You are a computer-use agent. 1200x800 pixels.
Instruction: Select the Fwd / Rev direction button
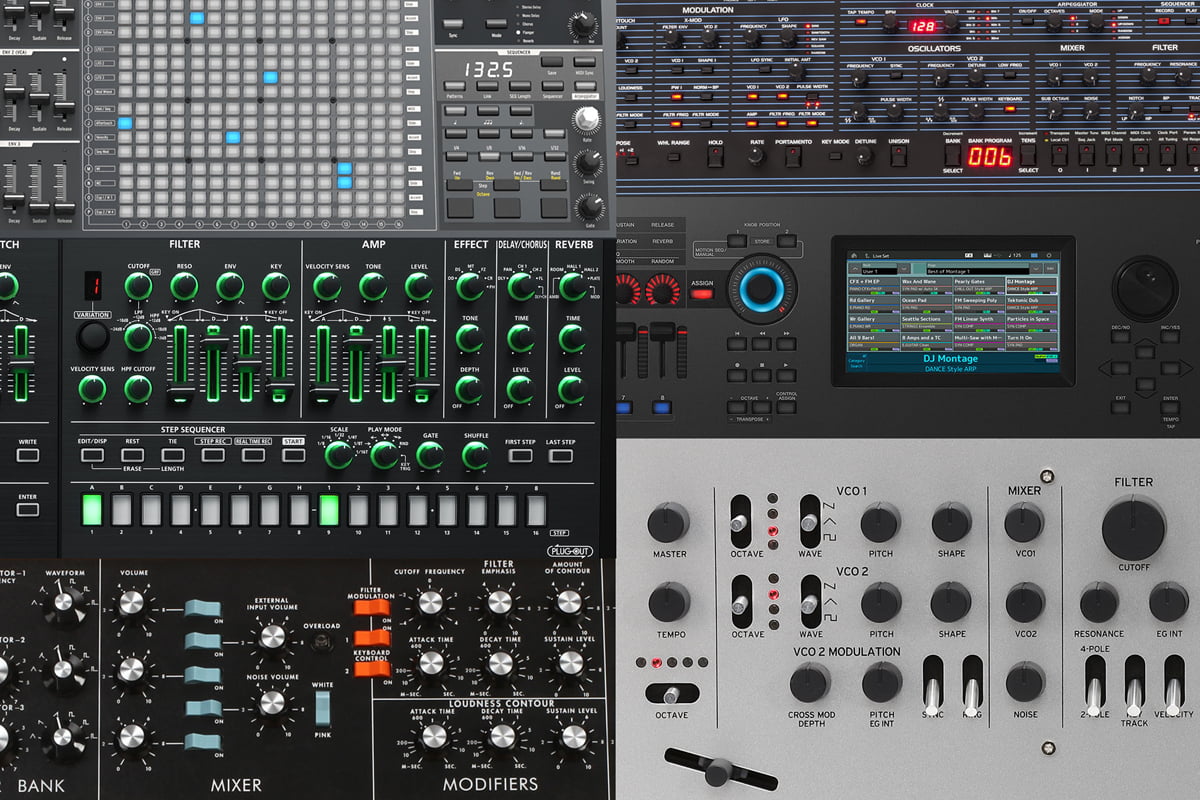522,156
